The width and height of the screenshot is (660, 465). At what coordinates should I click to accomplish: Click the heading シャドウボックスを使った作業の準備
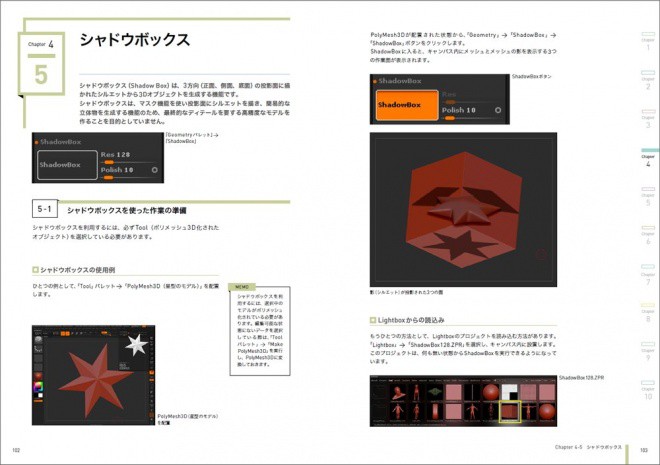click(127, 210)
